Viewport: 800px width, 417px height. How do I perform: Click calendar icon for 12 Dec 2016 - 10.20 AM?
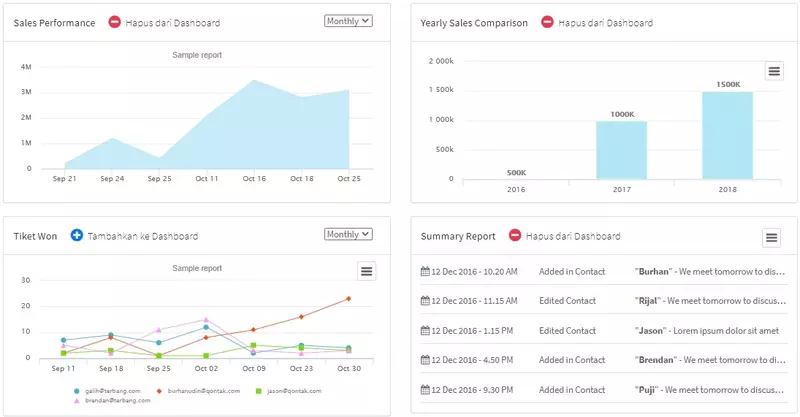click(x=425, y=271)
